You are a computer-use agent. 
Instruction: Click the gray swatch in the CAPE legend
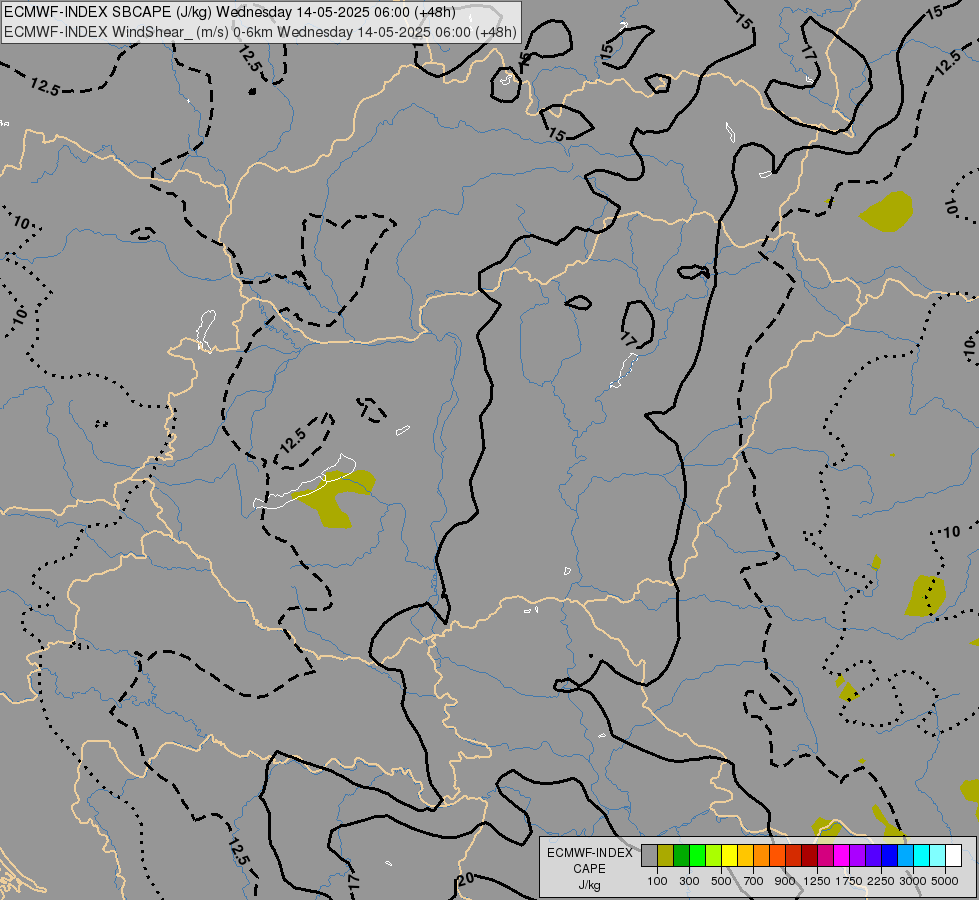[649, 856]
